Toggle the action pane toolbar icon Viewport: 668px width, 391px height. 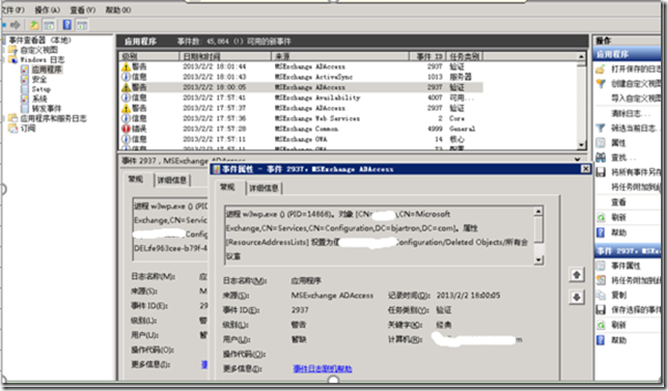pyautogui.click(x=82, y=25)
